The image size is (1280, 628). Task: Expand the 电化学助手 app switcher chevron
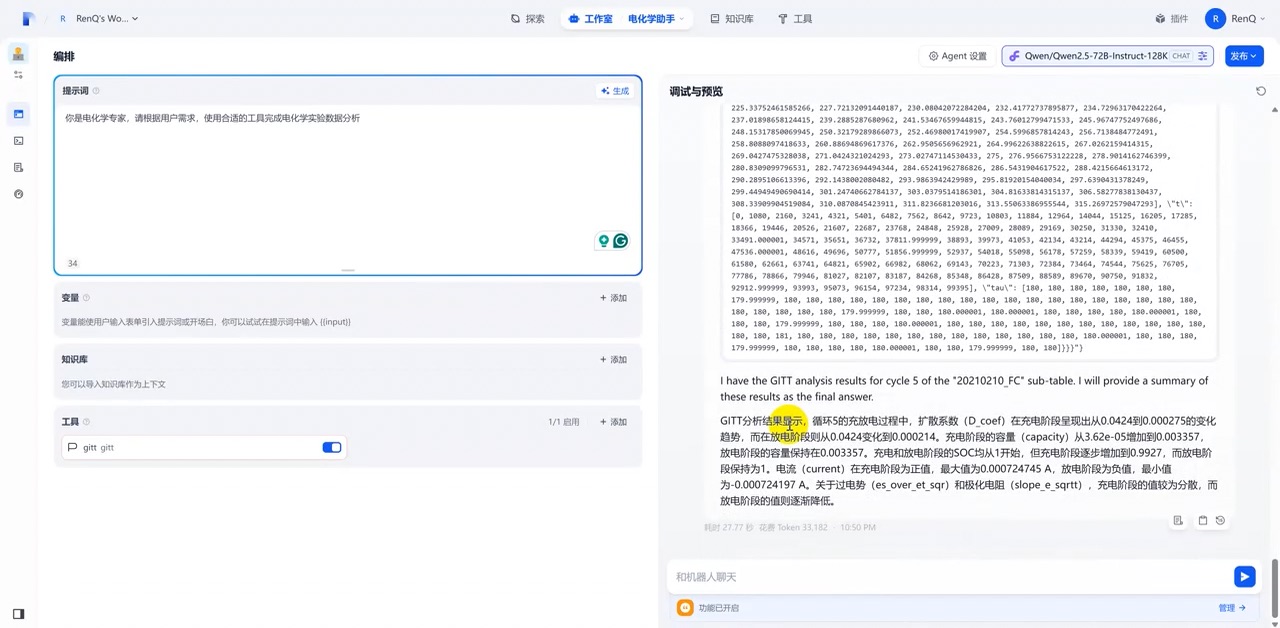[682, 19]
